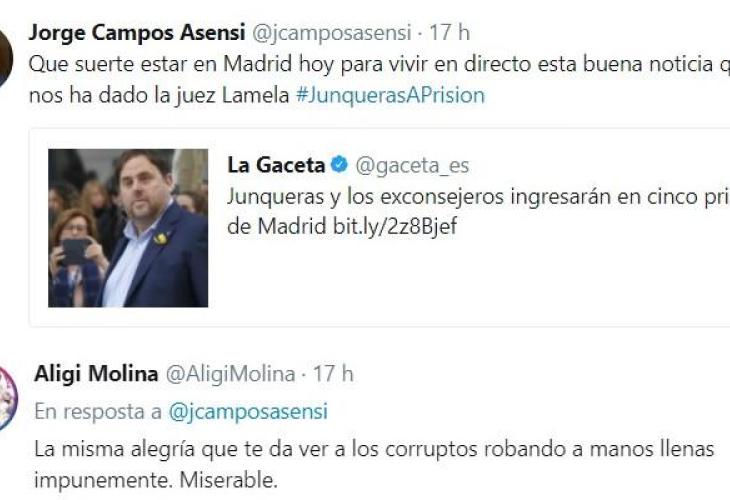This screenshot has width=730, height=500.
Task: Open Aligi Molina's reply text
Action: point(374,465)
